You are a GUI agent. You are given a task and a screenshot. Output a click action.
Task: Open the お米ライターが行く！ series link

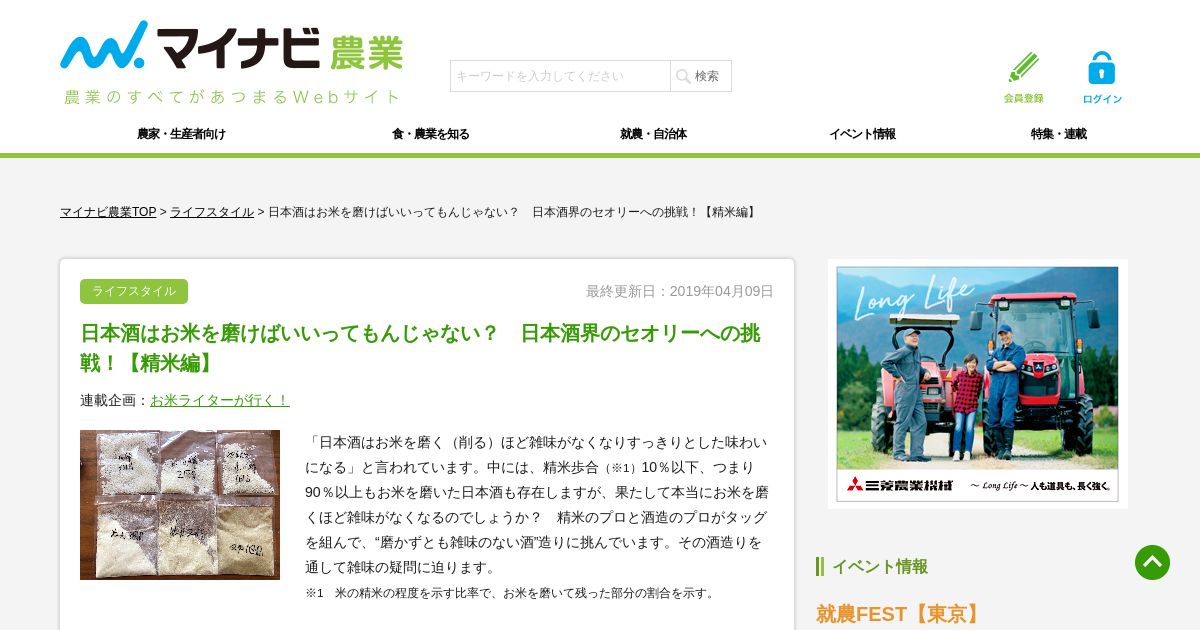pyautogui.click(x=220, y=400)
